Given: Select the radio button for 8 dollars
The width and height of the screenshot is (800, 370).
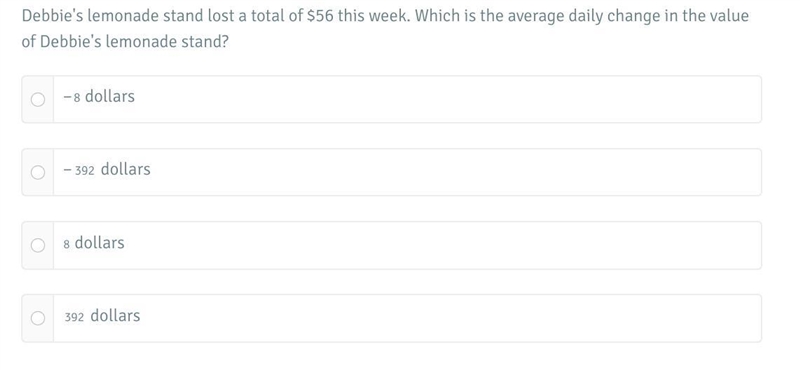Looking at the screenshot, I should coord(38,245).
